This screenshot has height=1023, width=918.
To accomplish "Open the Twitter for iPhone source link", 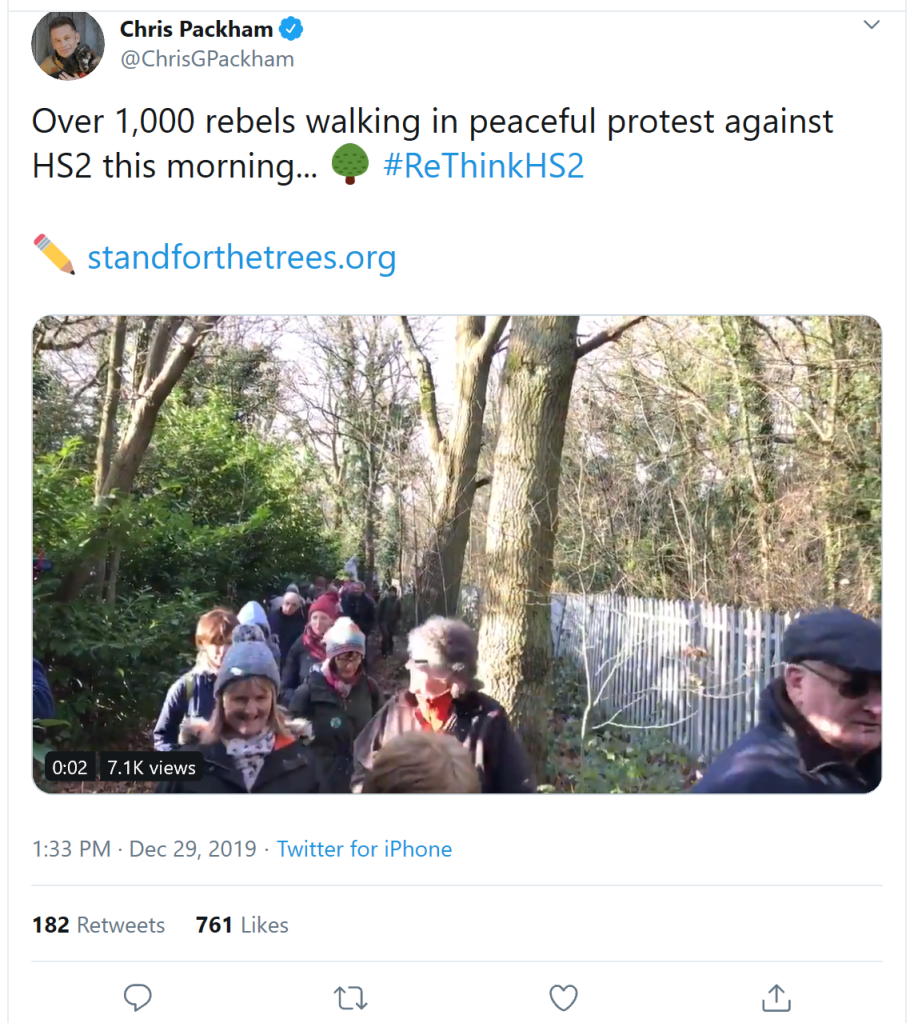I will point(364,849).
